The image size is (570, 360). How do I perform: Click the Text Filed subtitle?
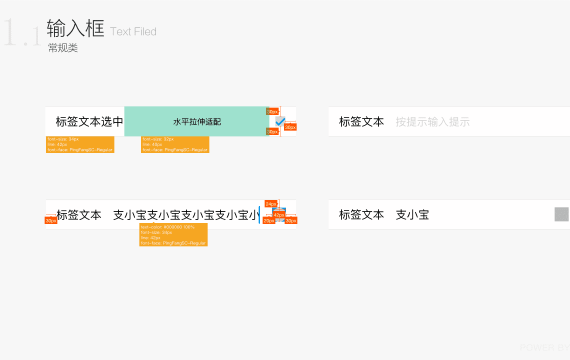tap(133, 32)
